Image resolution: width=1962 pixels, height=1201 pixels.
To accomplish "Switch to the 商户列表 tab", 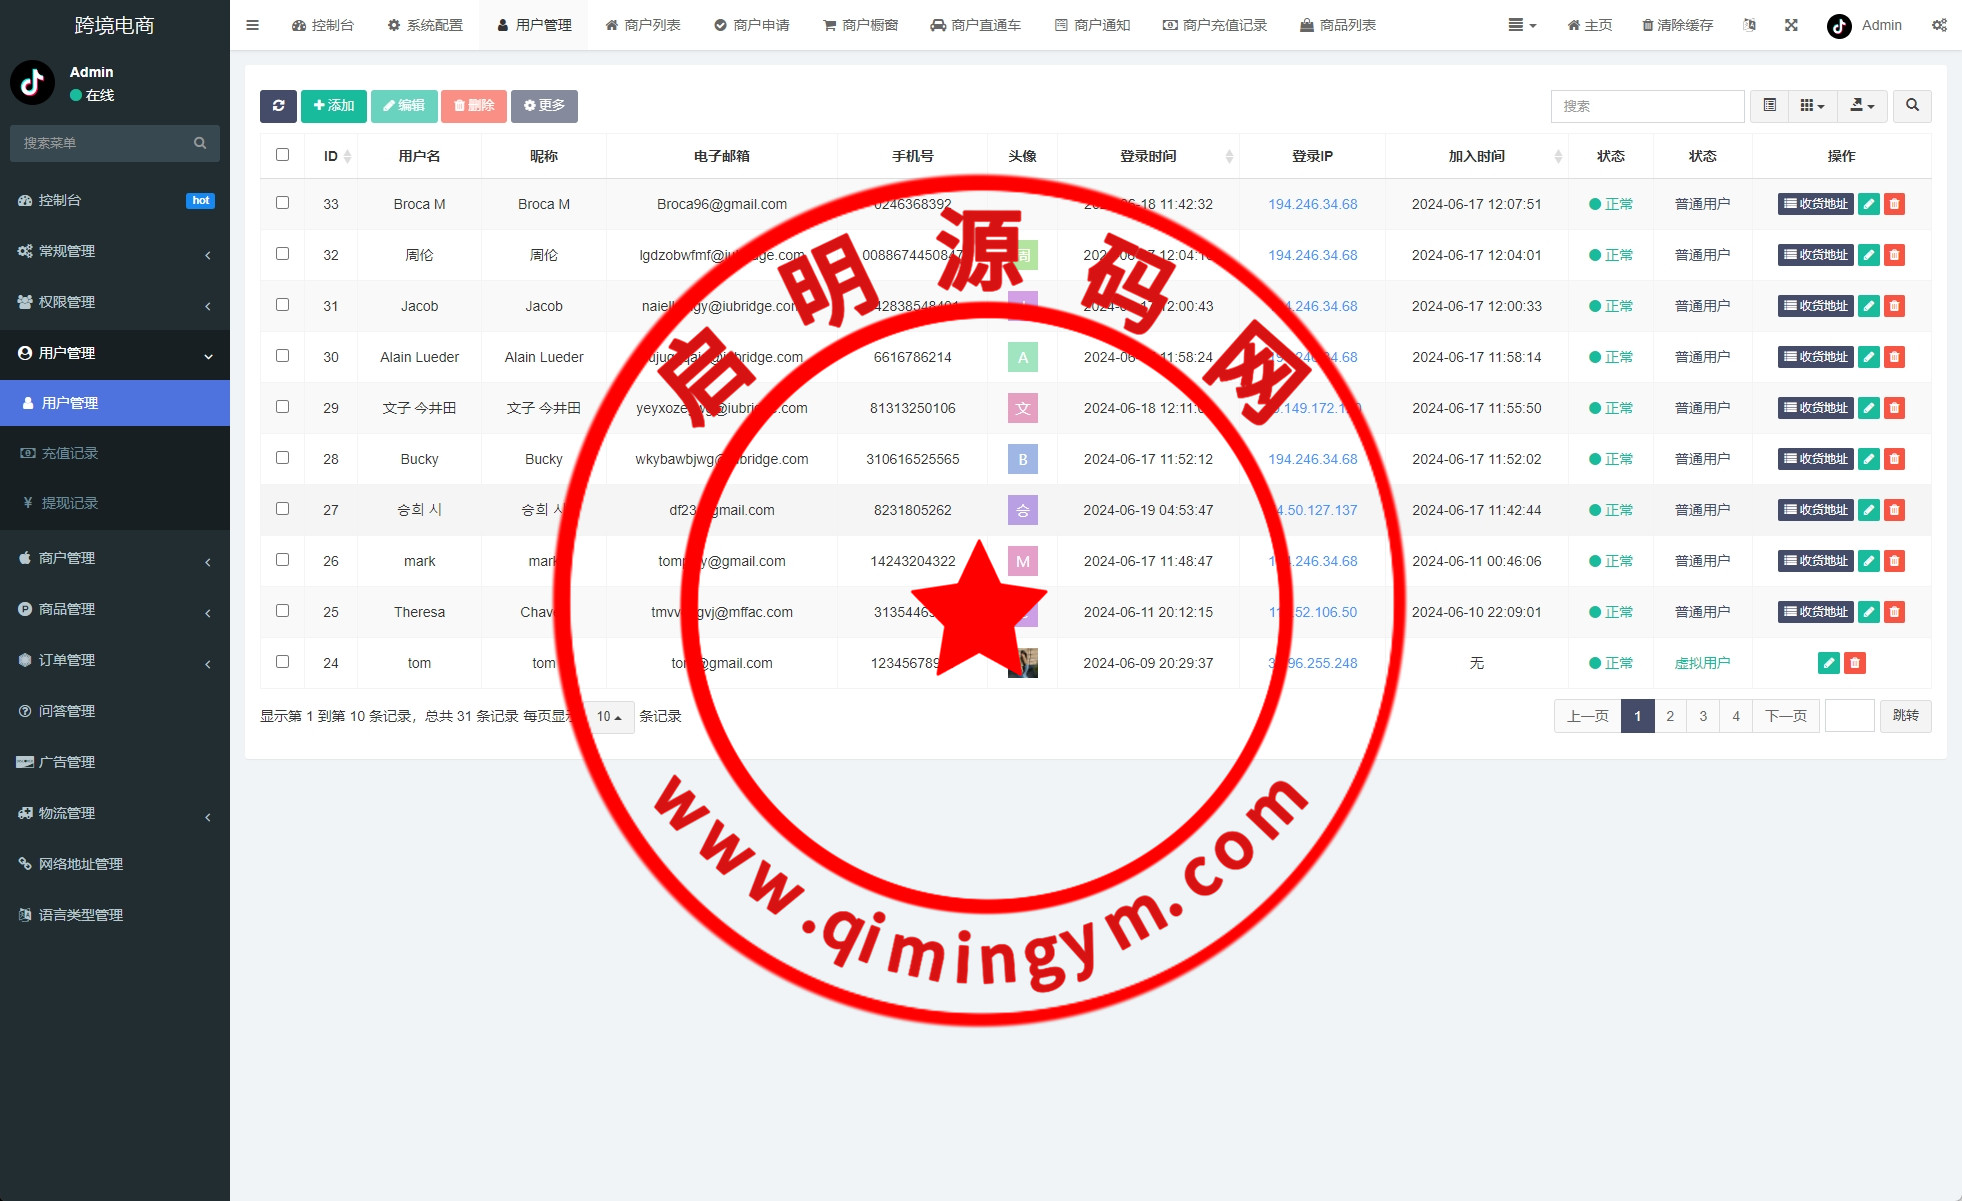I will click(643, 25).
